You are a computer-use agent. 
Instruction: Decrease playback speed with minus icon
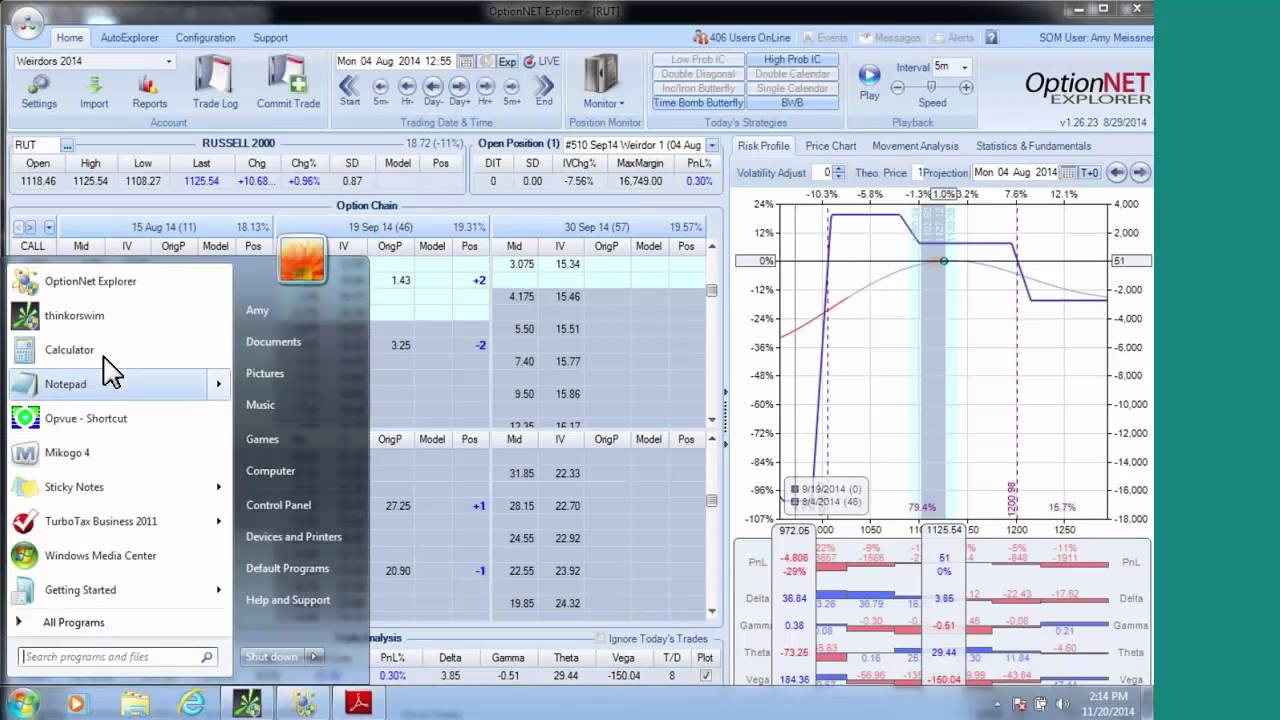point(898,87)
